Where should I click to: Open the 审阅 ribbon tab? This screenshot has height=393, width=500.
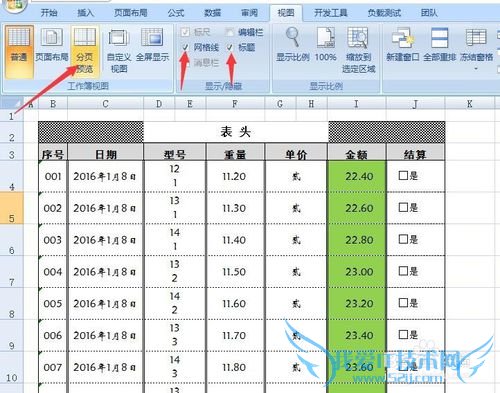pos(249,13)
